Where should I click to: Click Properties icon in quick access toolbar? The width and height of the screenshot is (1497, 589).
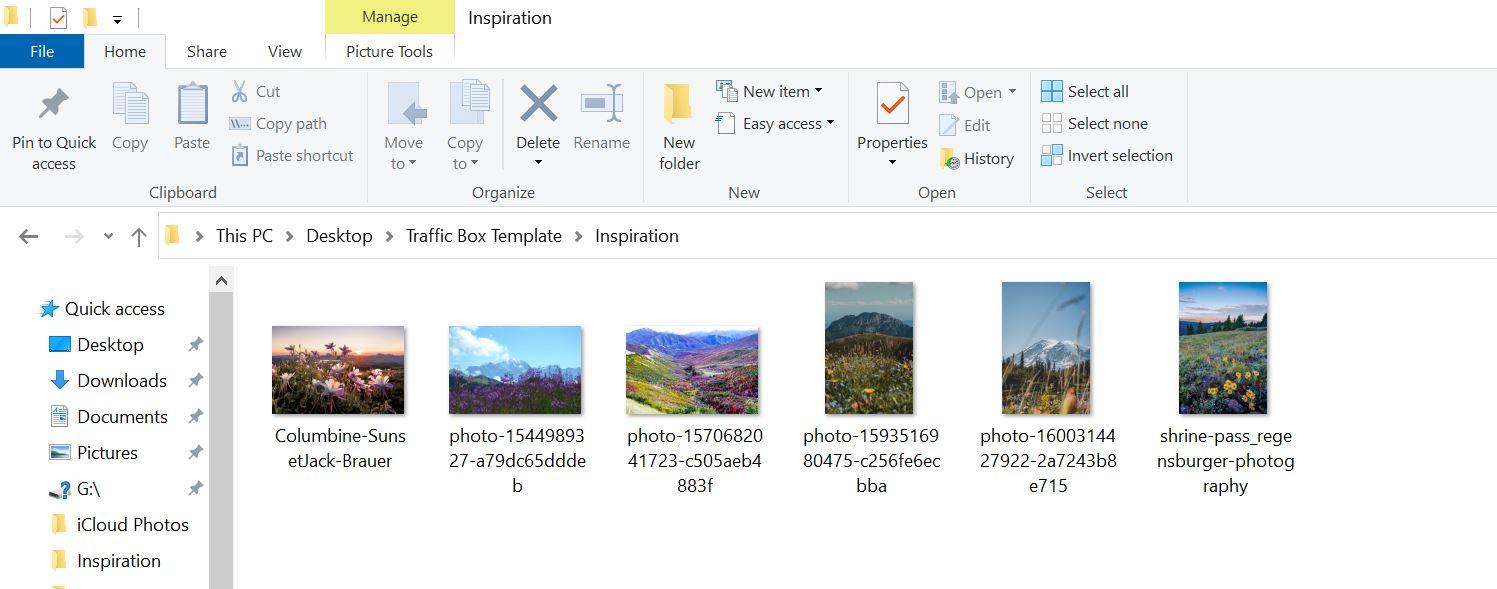pos(58,17)
